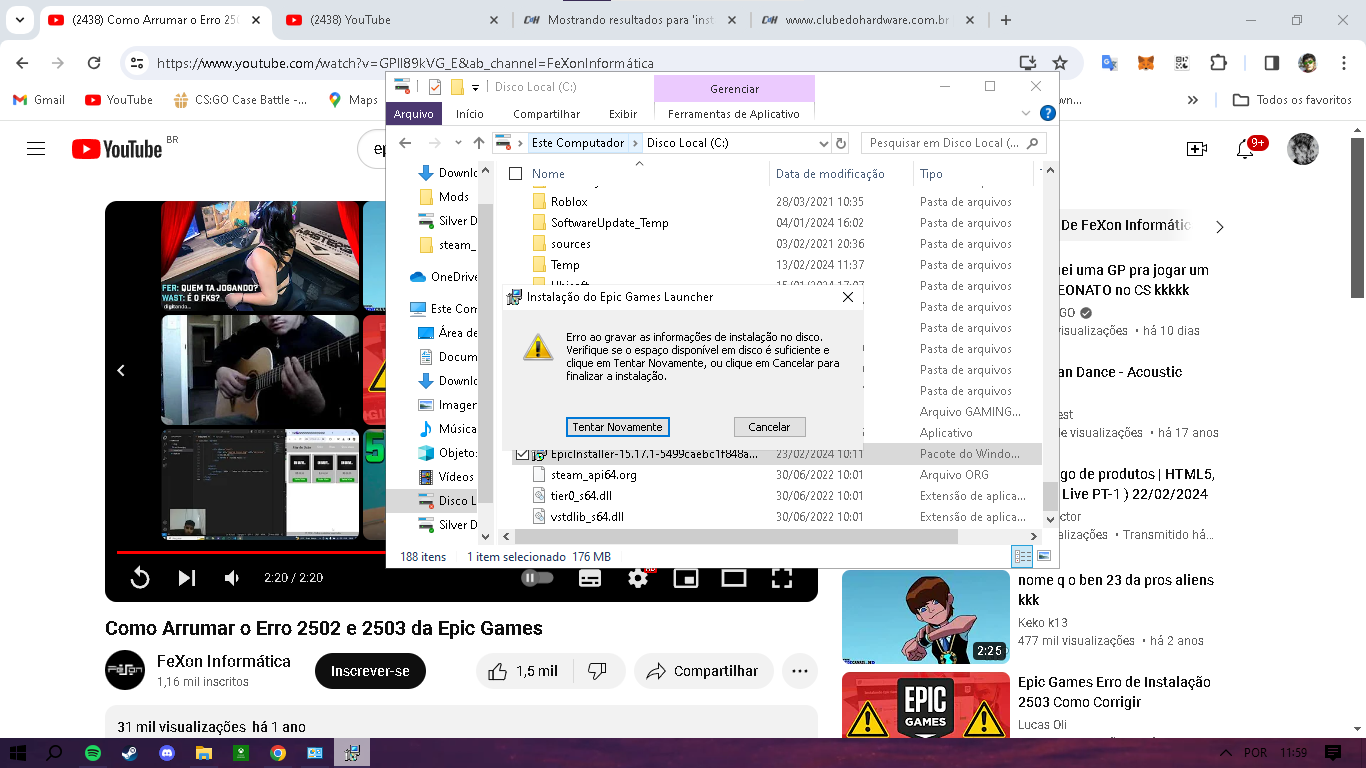Switch to Início ribbon tab
1366x768 pixels.
[470, 114]
